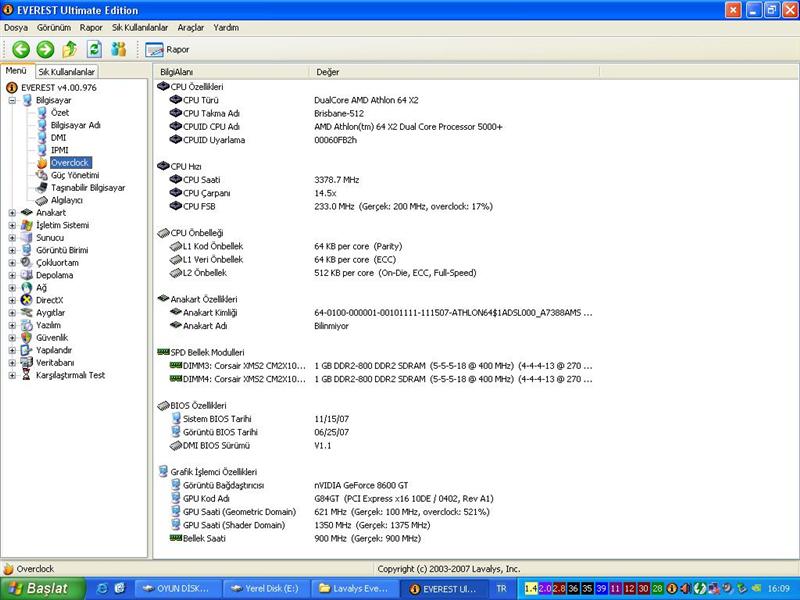Open the Lavalys Eve... folder taskbar button
The image size is (800, 600).
tap(353, 588)
